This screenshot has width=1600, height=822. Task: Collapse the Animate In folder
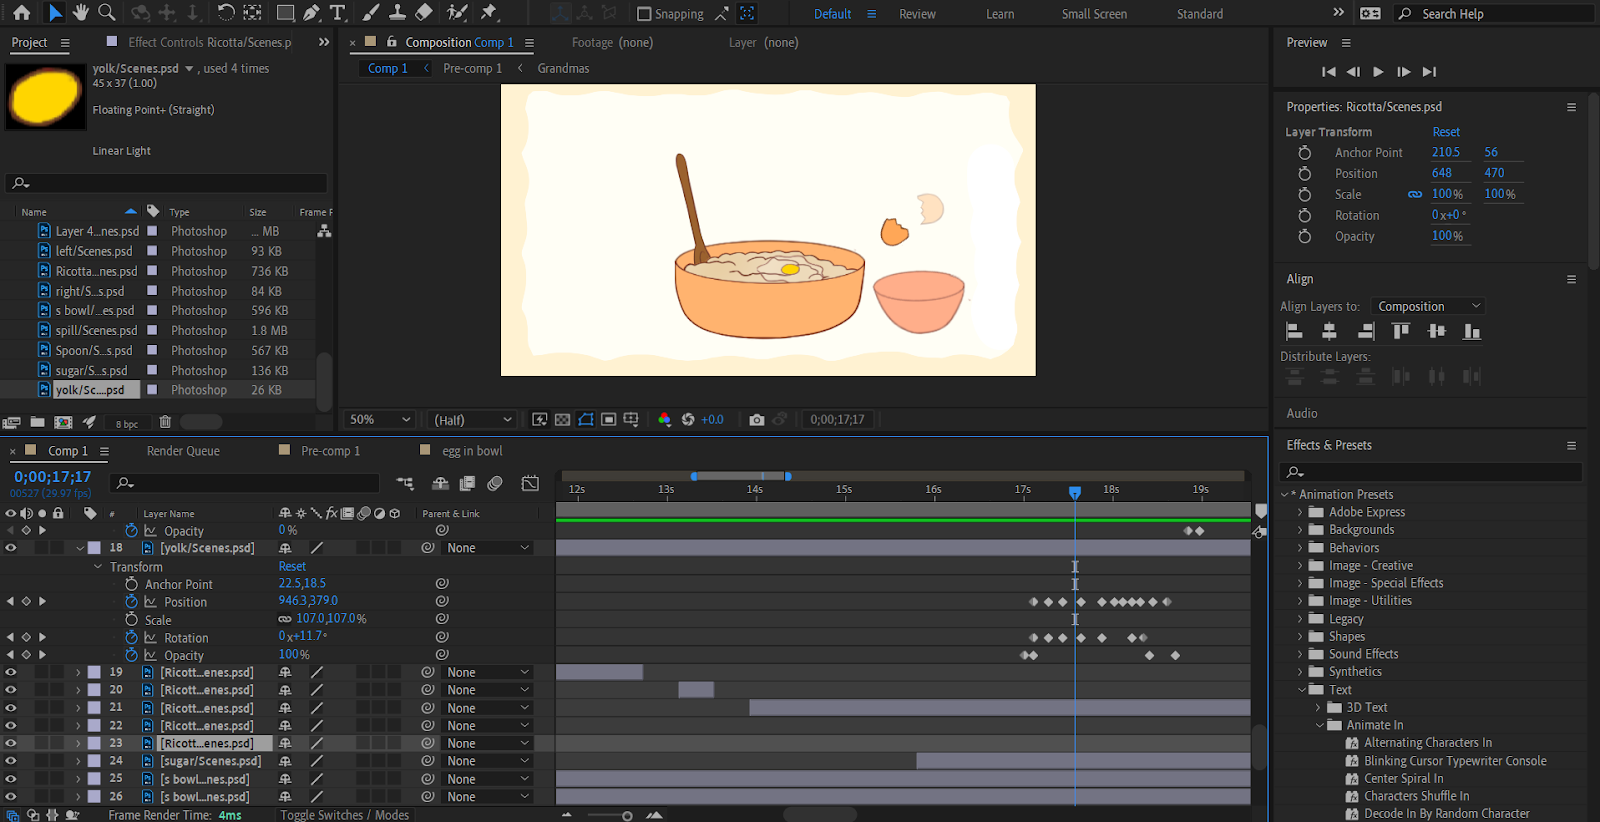(1319, 726)
